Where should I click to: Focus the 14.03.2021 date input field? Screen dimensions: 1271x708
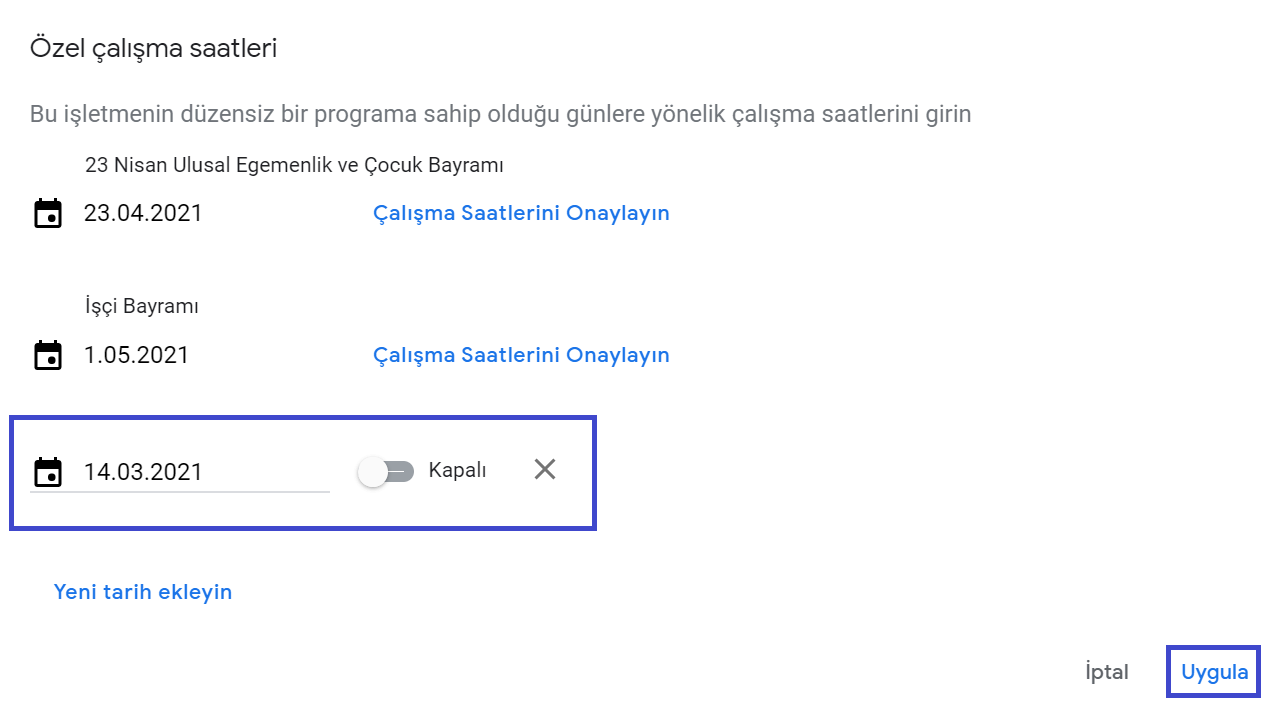pyautogui.click(x=200, y=472)
